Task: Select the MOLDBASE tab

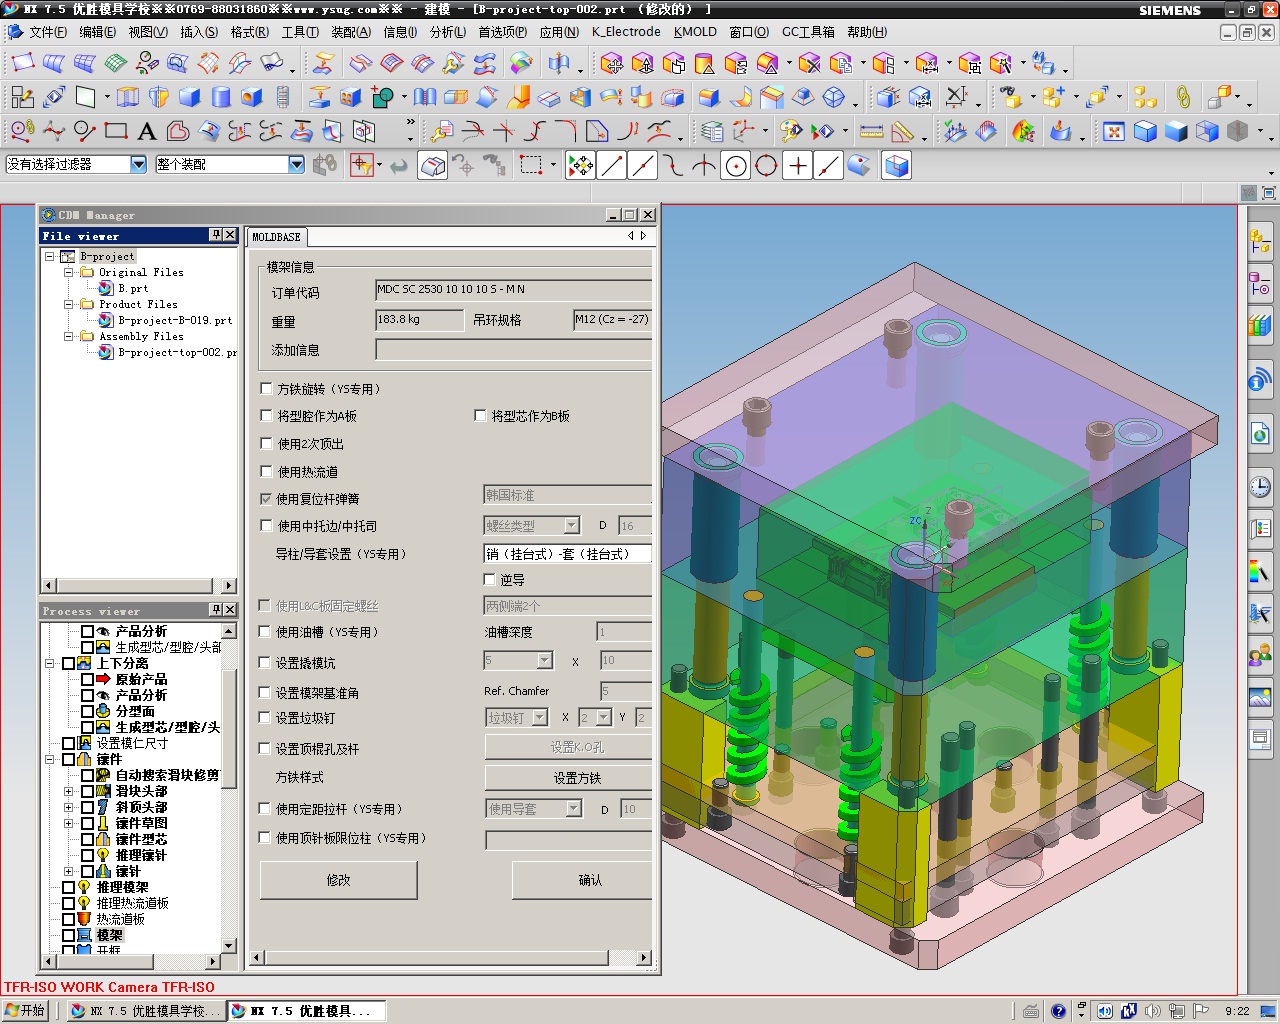Action: 277,237
